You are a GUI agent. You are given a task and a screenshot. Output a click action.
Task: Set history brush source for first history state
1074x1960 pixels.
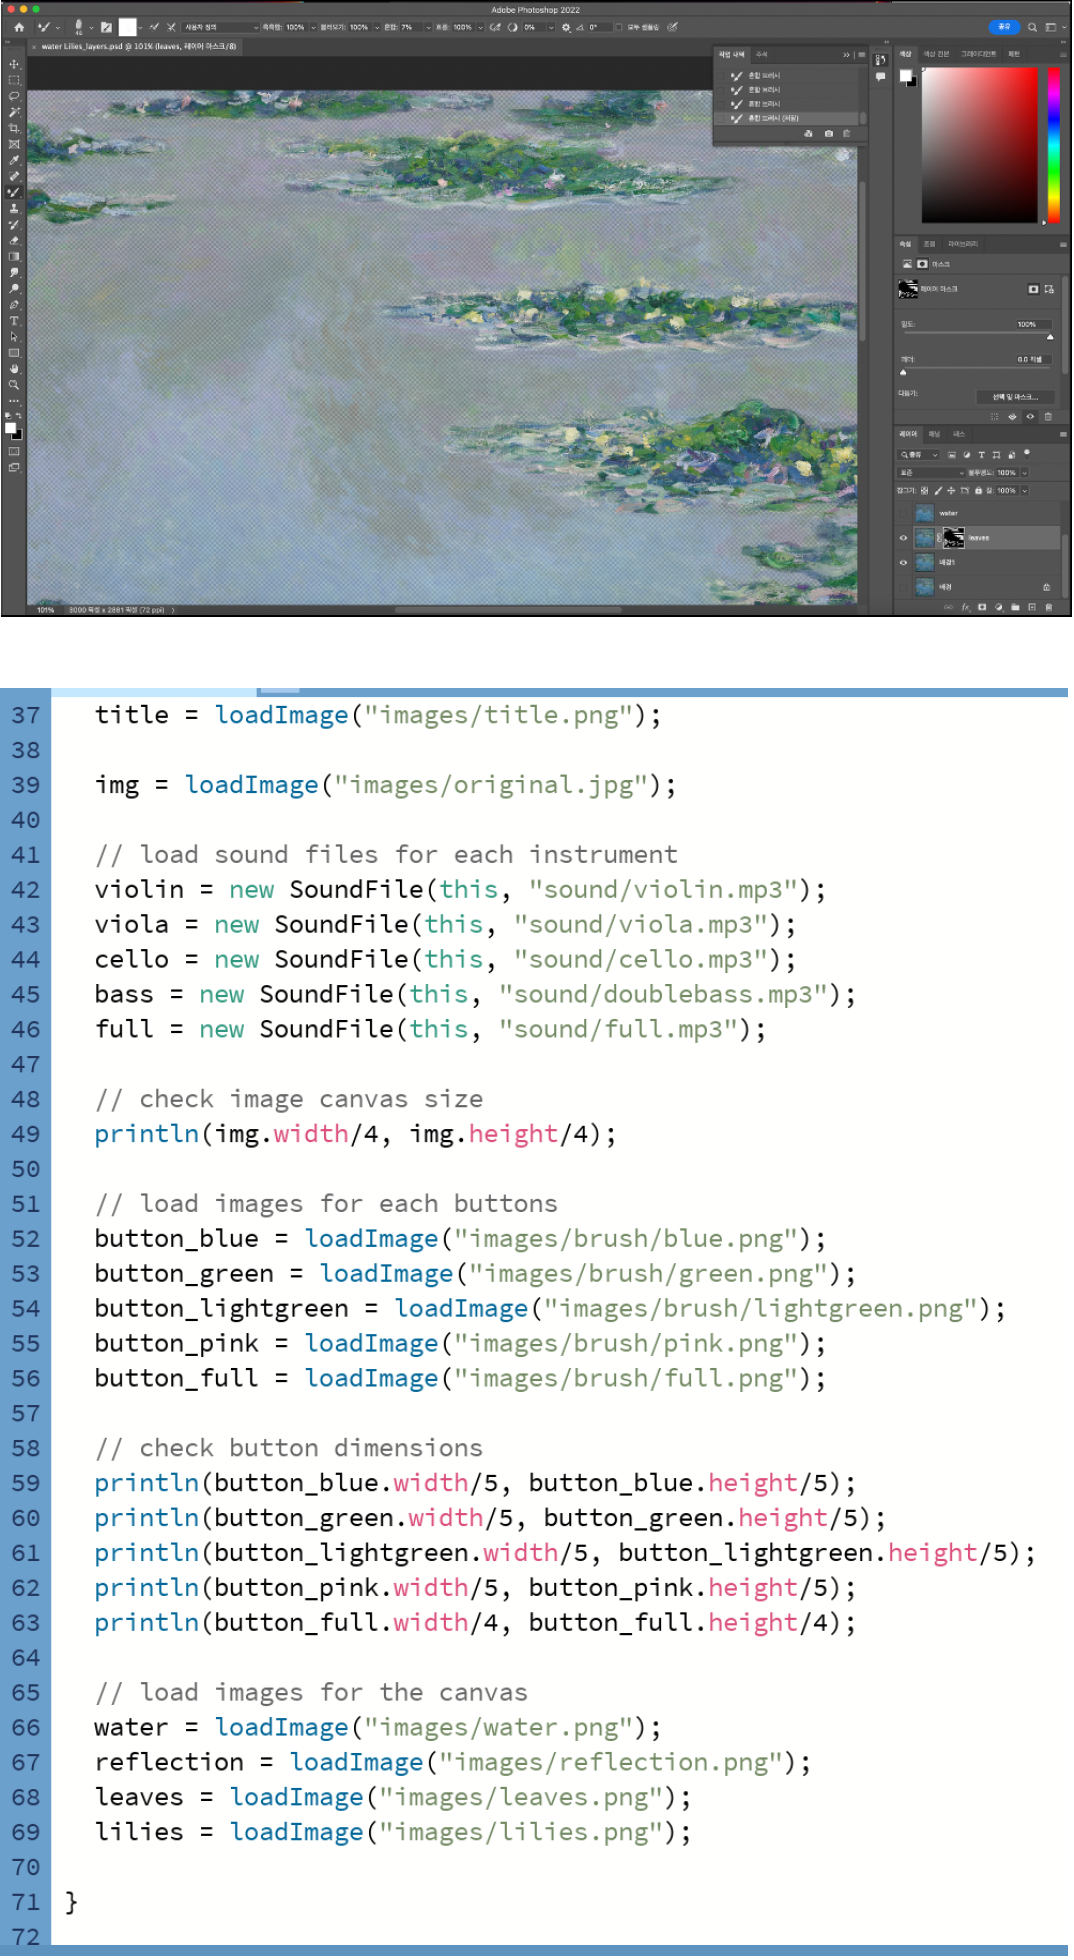click(722, 76)
